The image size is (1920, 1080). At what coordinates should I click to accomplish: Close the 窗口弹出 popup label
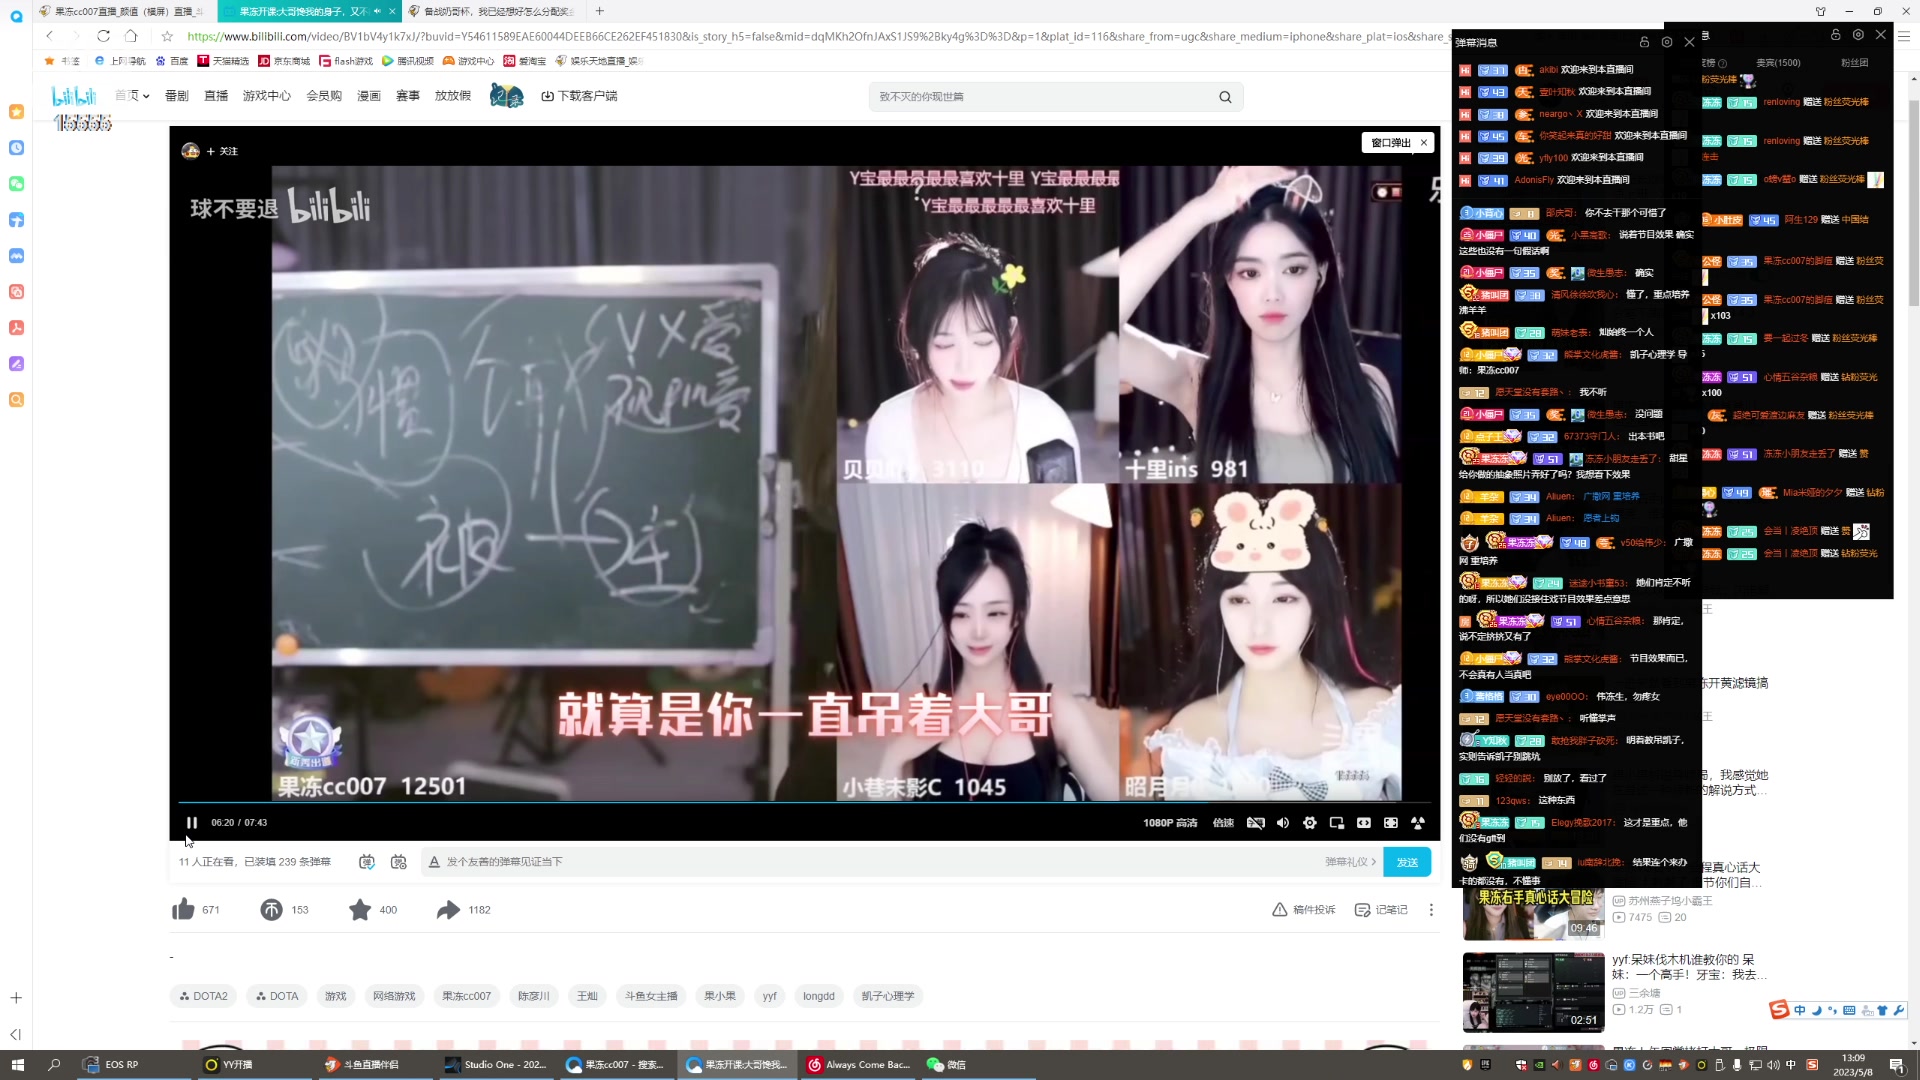(x=1424, y=143)
